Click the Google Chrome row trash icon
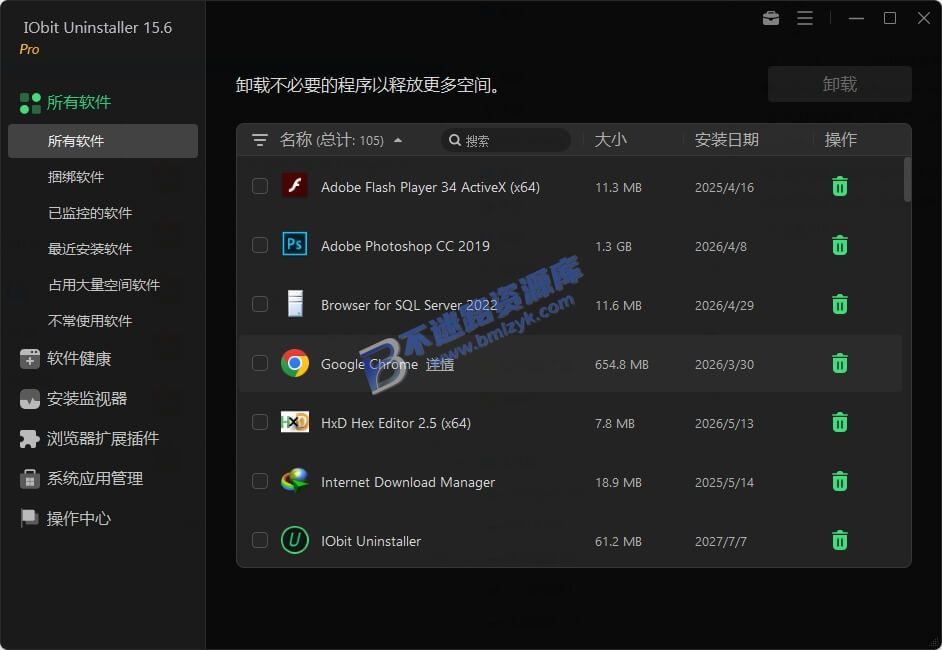 (839, 363)
